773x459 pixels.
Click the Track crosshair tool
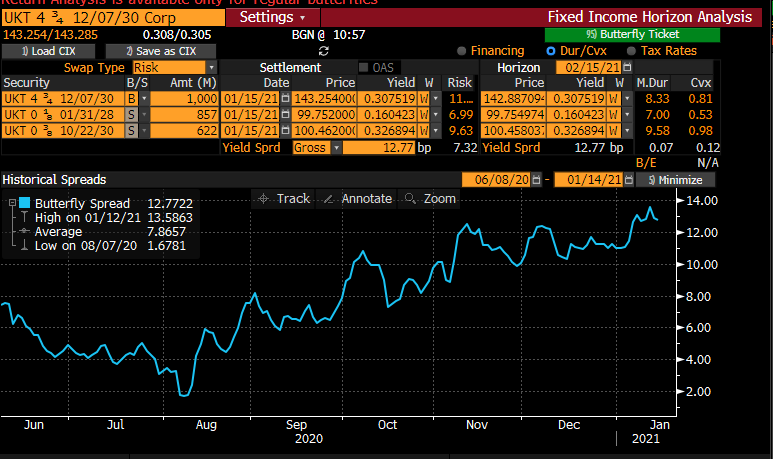point(283,199)
